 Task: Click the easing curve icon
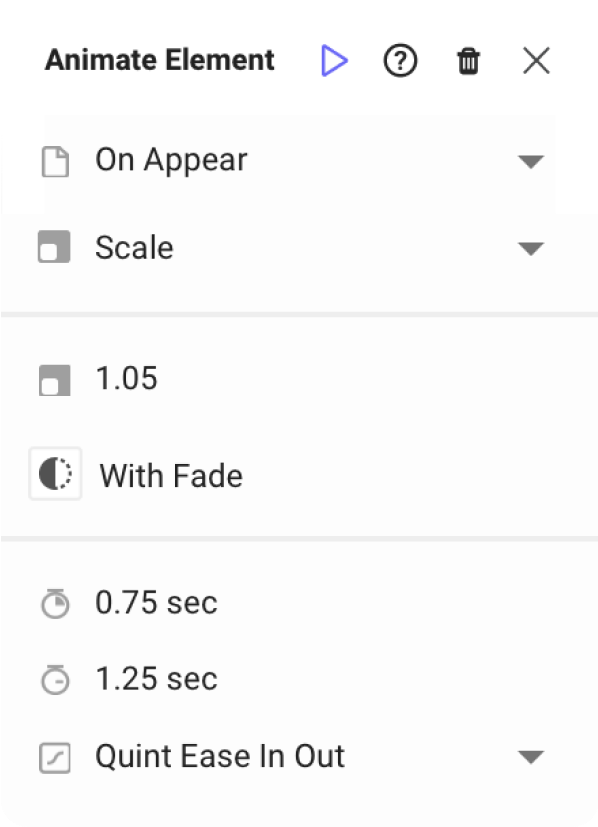[x=55, y=758]
